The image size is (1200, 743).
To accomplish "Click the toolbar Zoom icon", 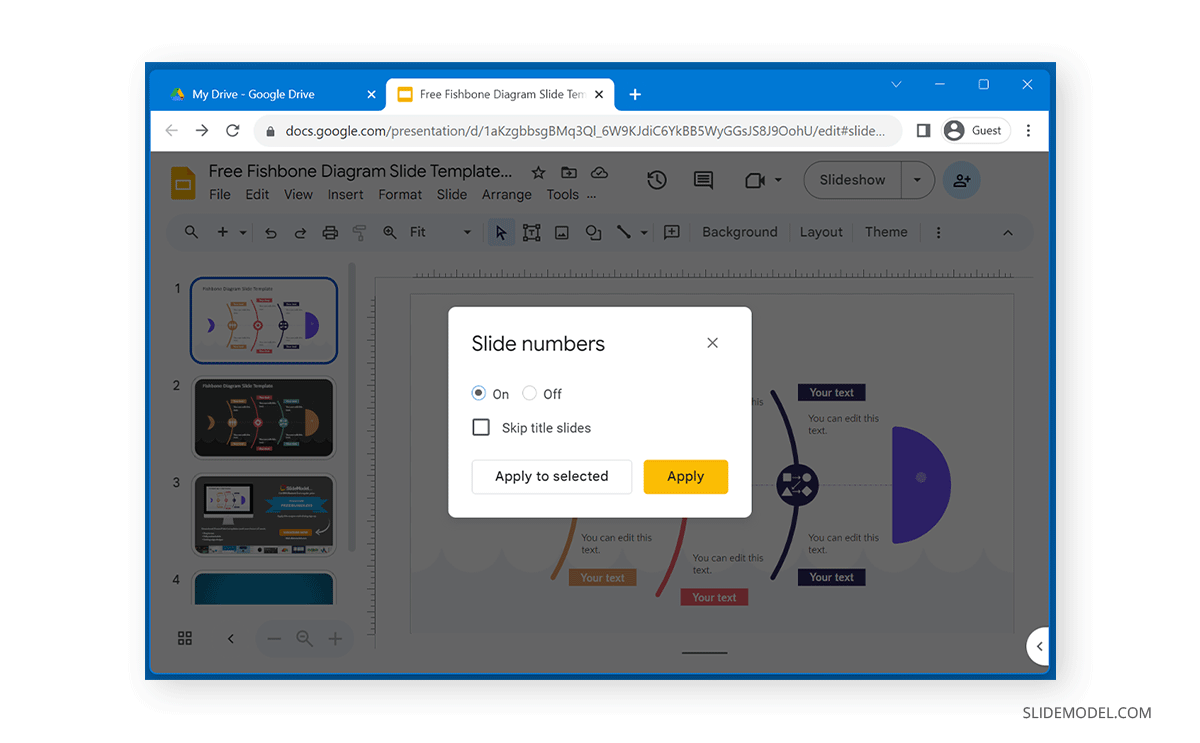I will pos(390,232).
